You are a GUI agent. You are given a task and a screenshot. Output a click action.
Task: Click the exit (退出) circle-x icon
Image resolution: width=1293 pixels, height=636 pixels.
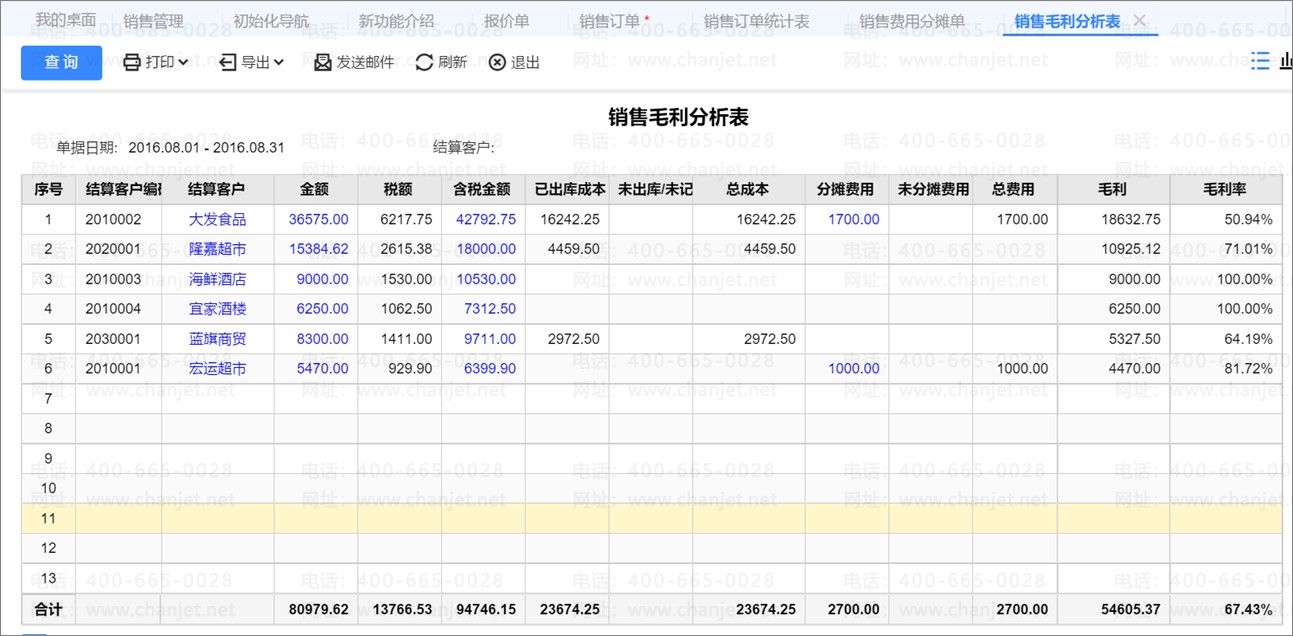click(497, 62)
